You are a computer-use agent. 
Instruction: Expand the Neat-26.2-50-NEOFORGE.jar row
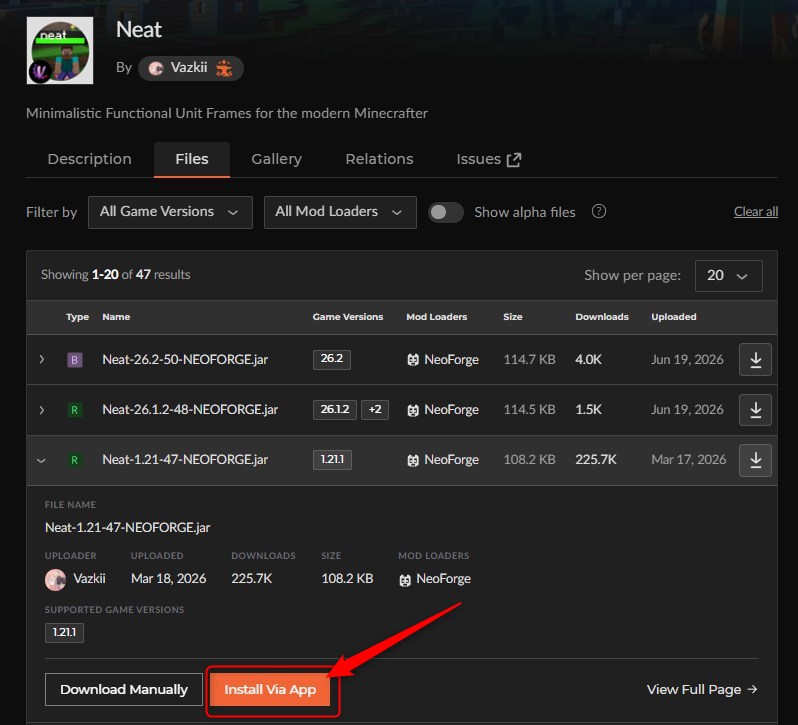point(42,359)
